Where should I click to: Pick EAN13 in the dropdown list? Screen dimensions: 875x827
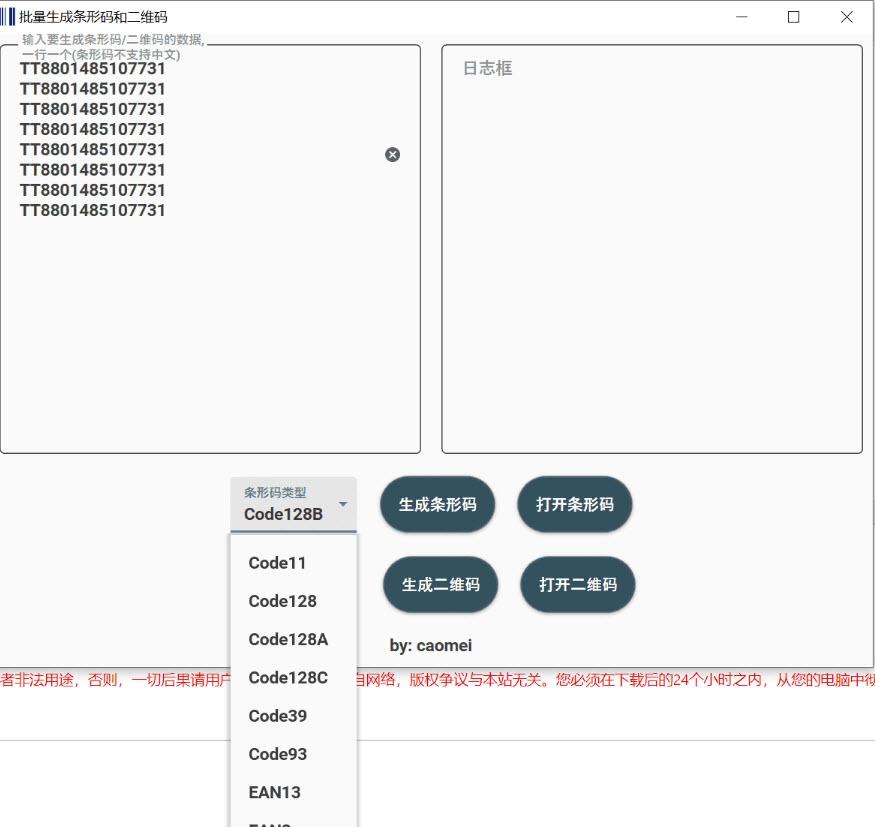coord(293,792)
